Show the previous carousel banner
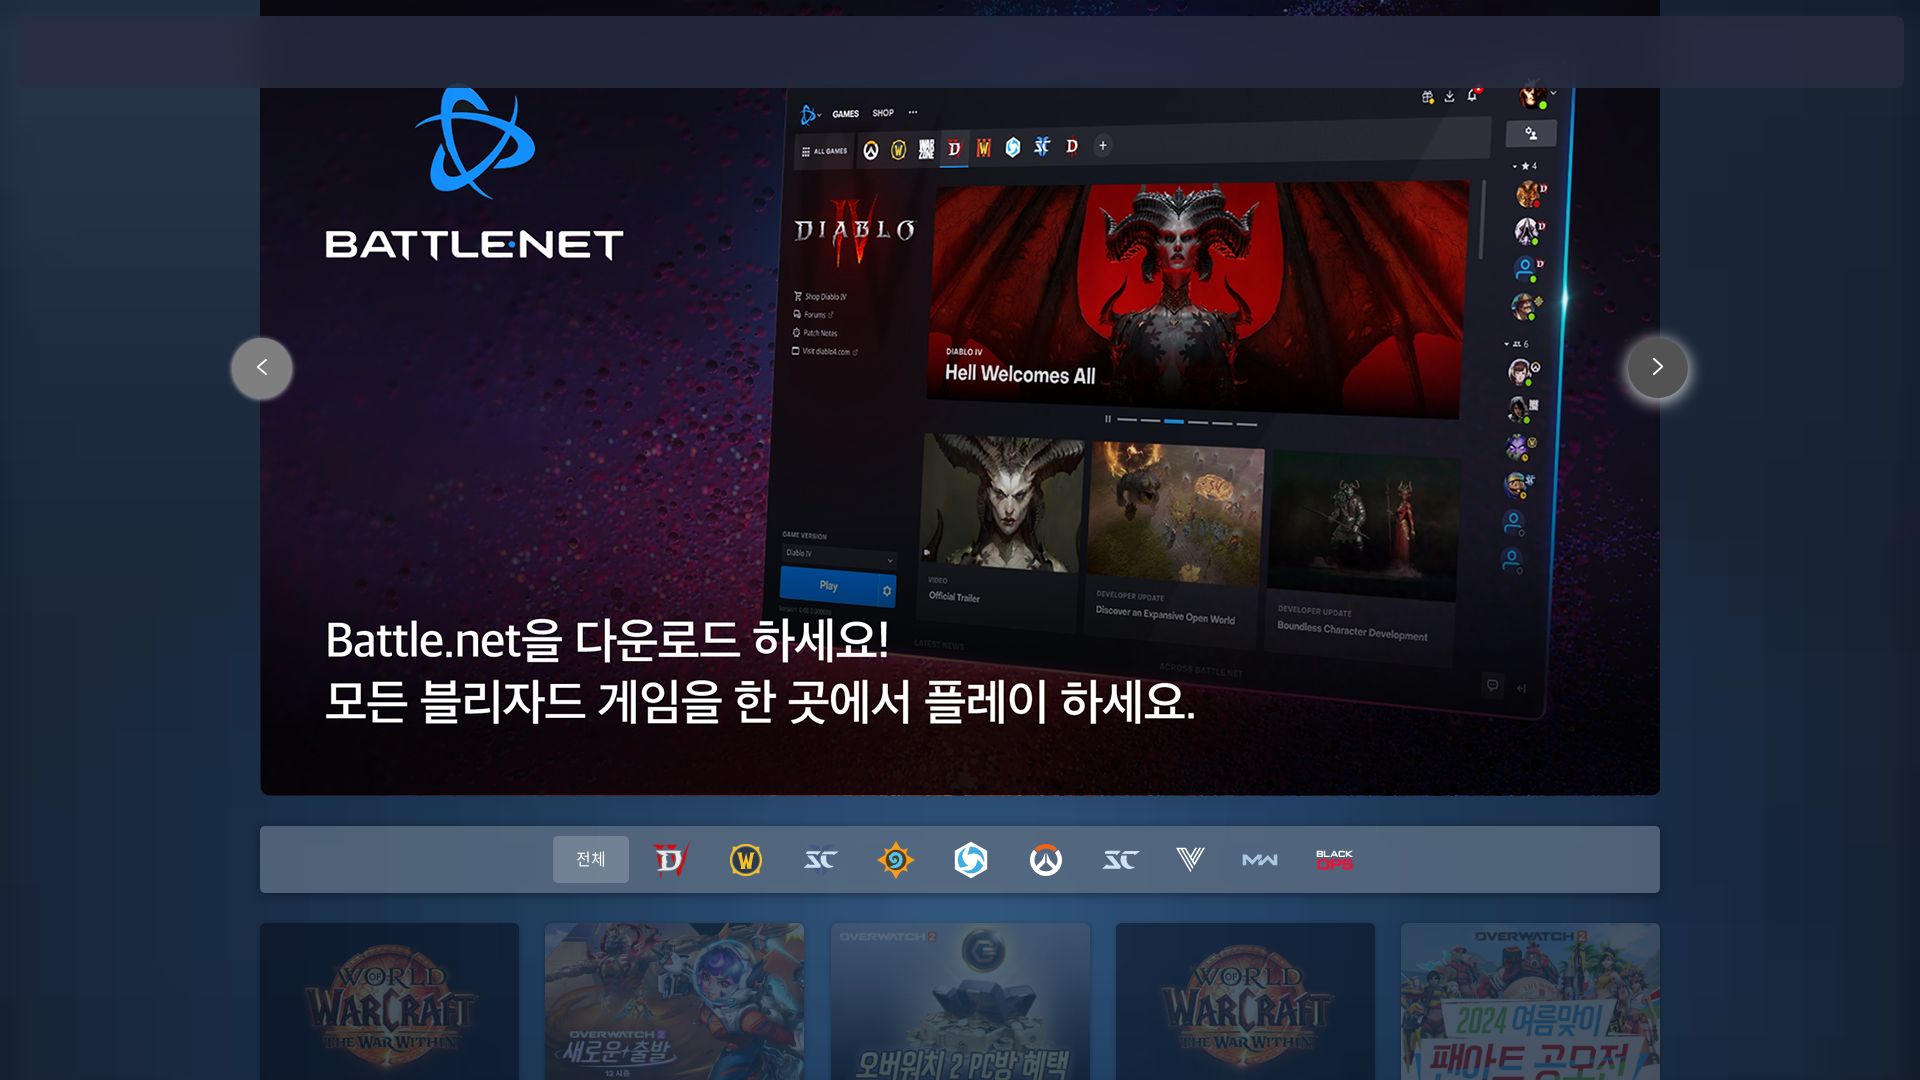 point(262,368)
